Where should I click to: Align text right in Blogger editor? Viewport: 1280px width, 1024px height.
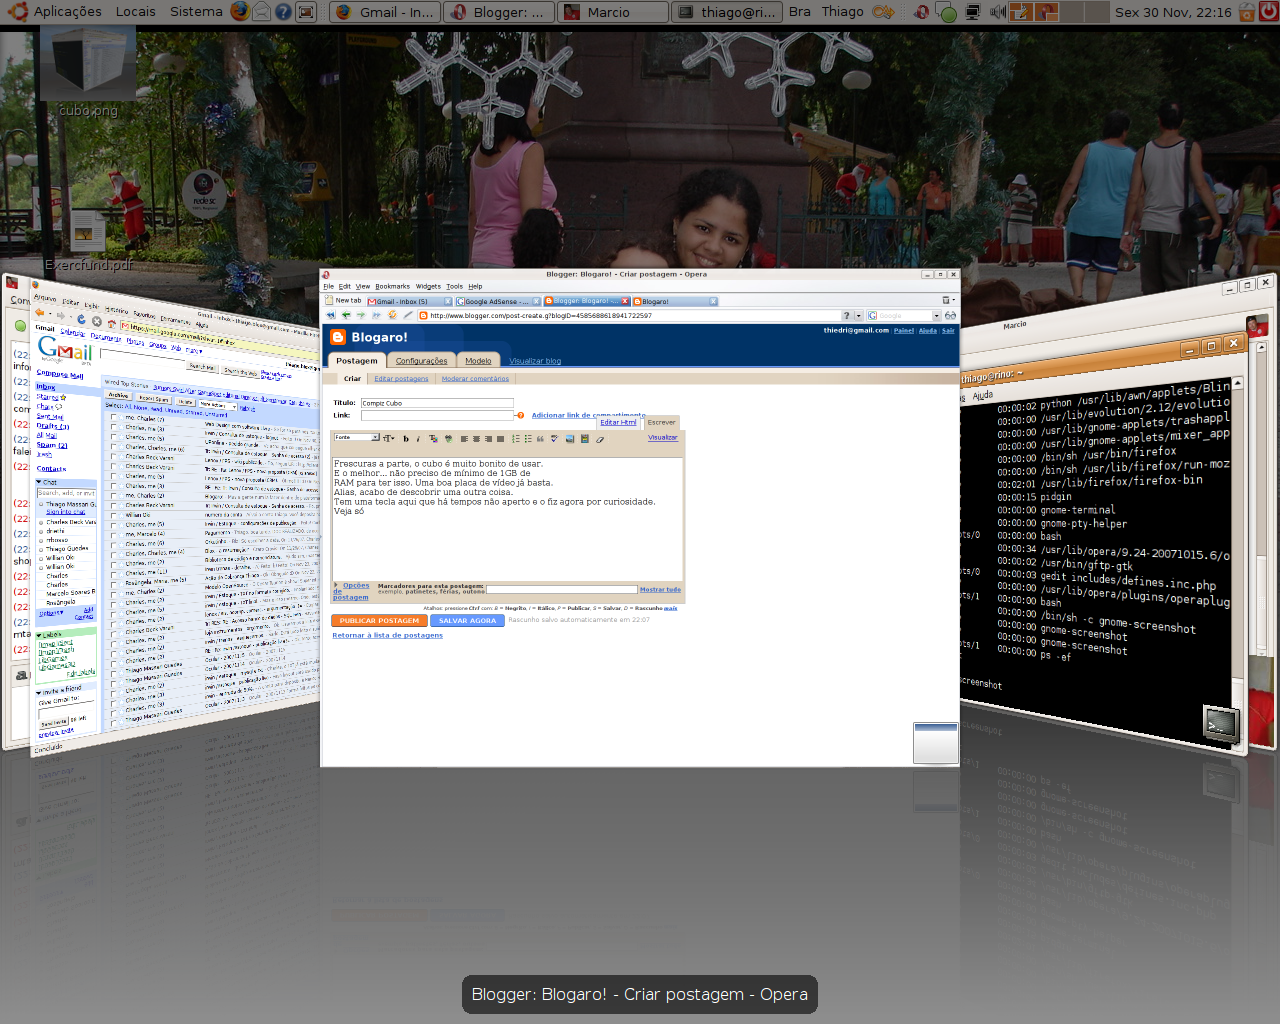point(488,439)
